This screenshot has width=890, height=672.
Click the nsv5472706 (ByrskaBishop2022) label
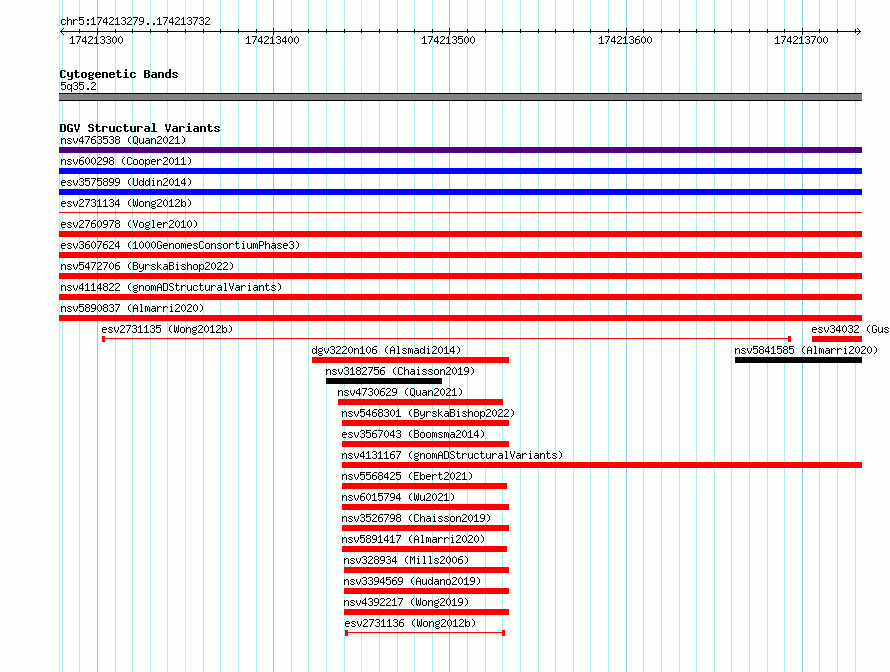tap(147, 266)
